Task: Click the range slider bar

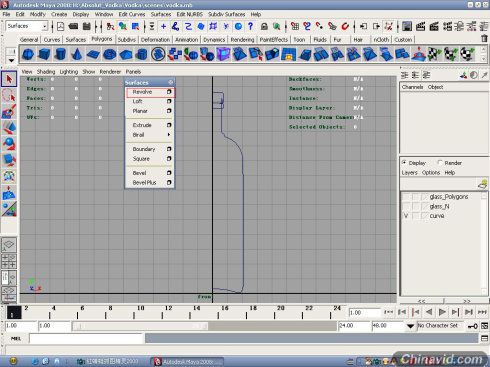Action: pos(140,326)
